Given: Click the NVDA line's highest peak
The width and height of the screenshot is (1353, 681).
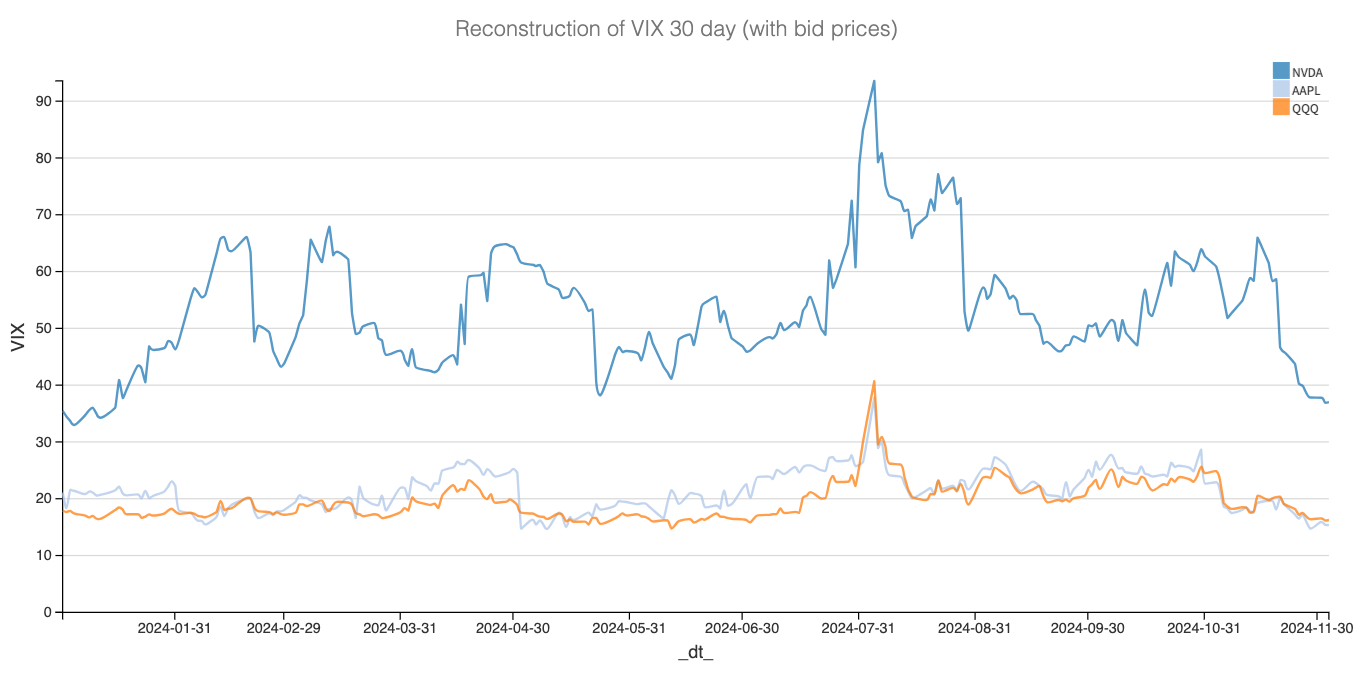Looking at the screenshot, I should coord(874,82).
